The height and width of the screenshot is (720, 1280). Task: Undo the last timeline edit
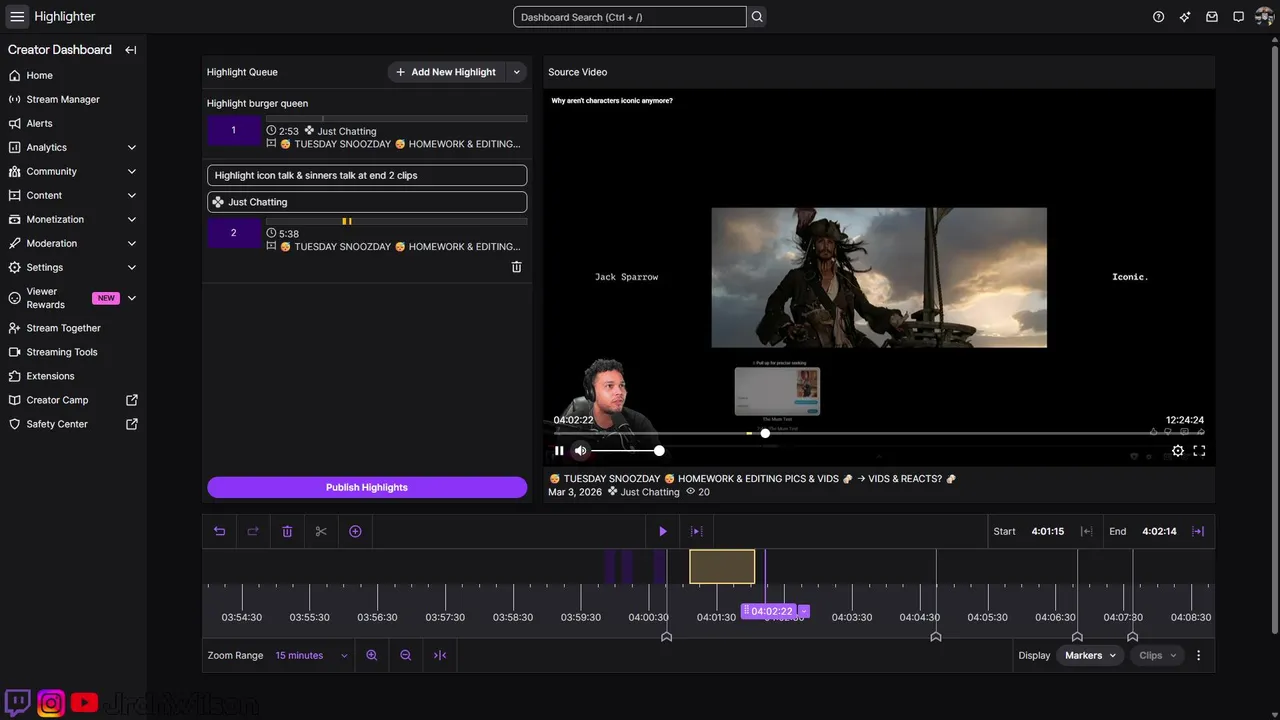pyautogui.click(x=220, y=531)
